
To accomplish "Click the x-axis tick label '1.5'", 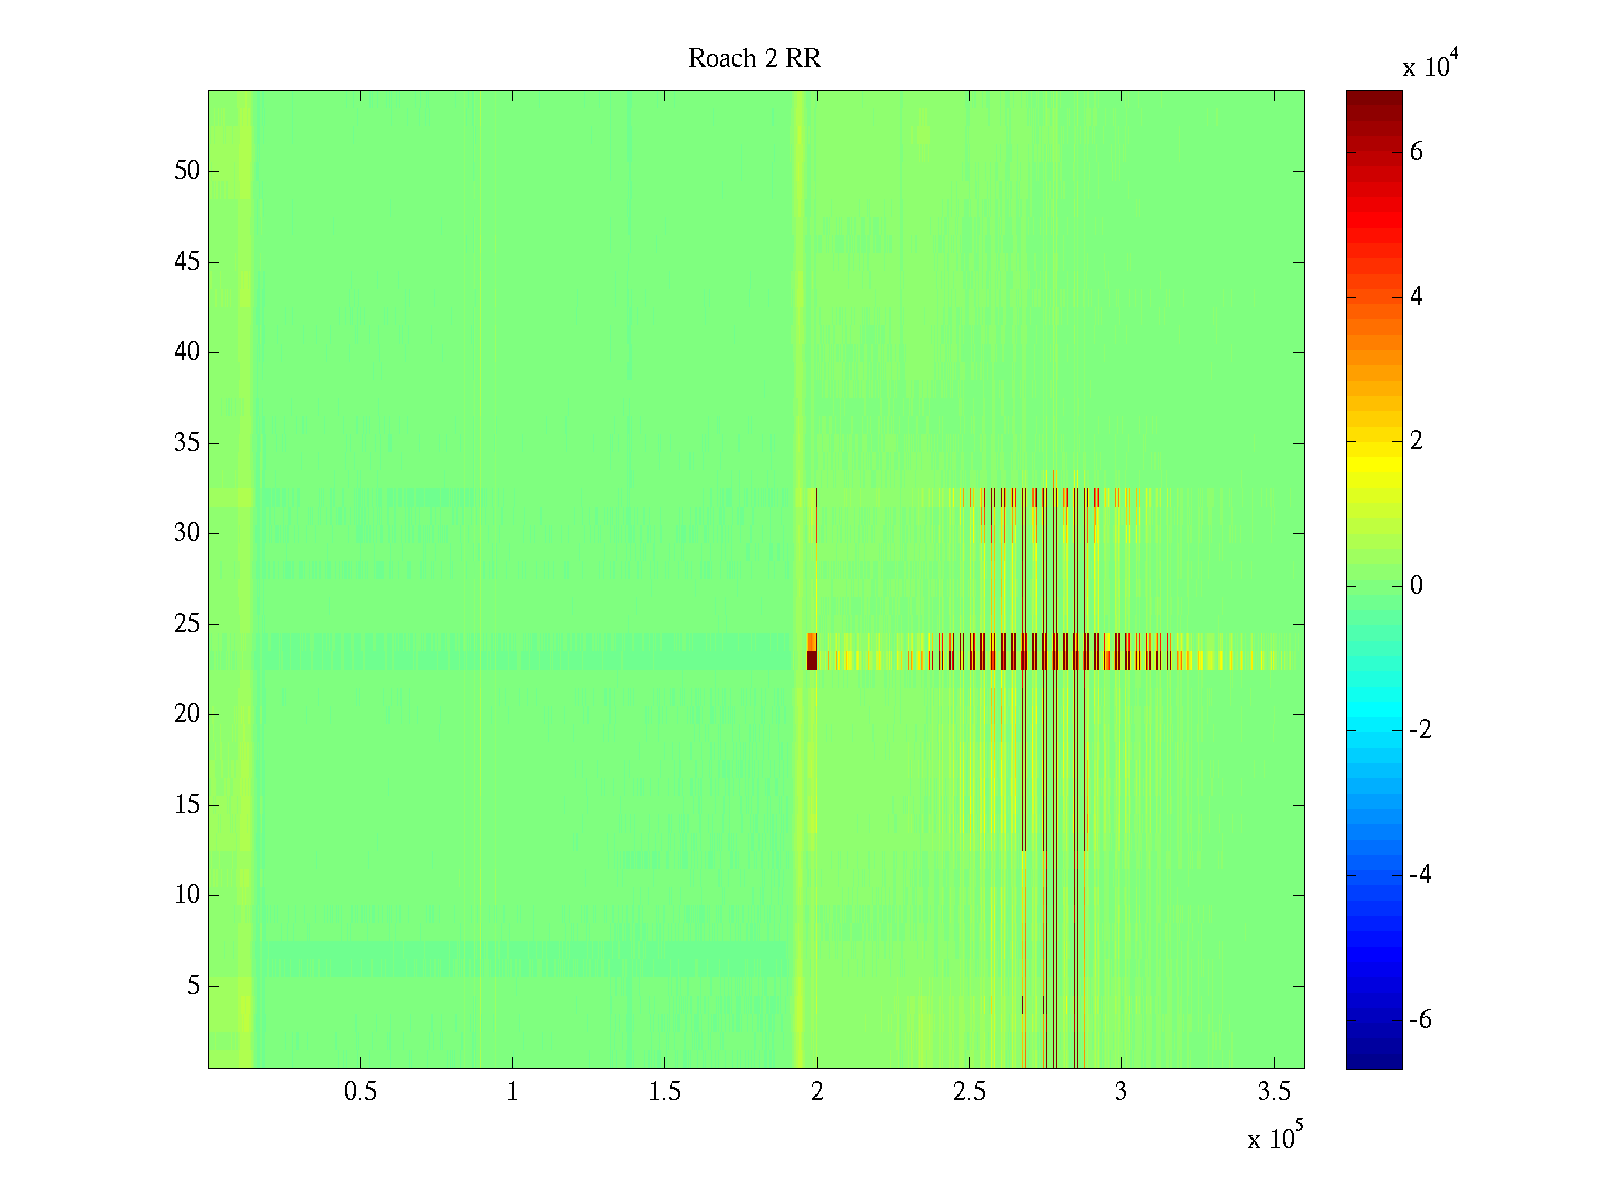I will 664,1092.
